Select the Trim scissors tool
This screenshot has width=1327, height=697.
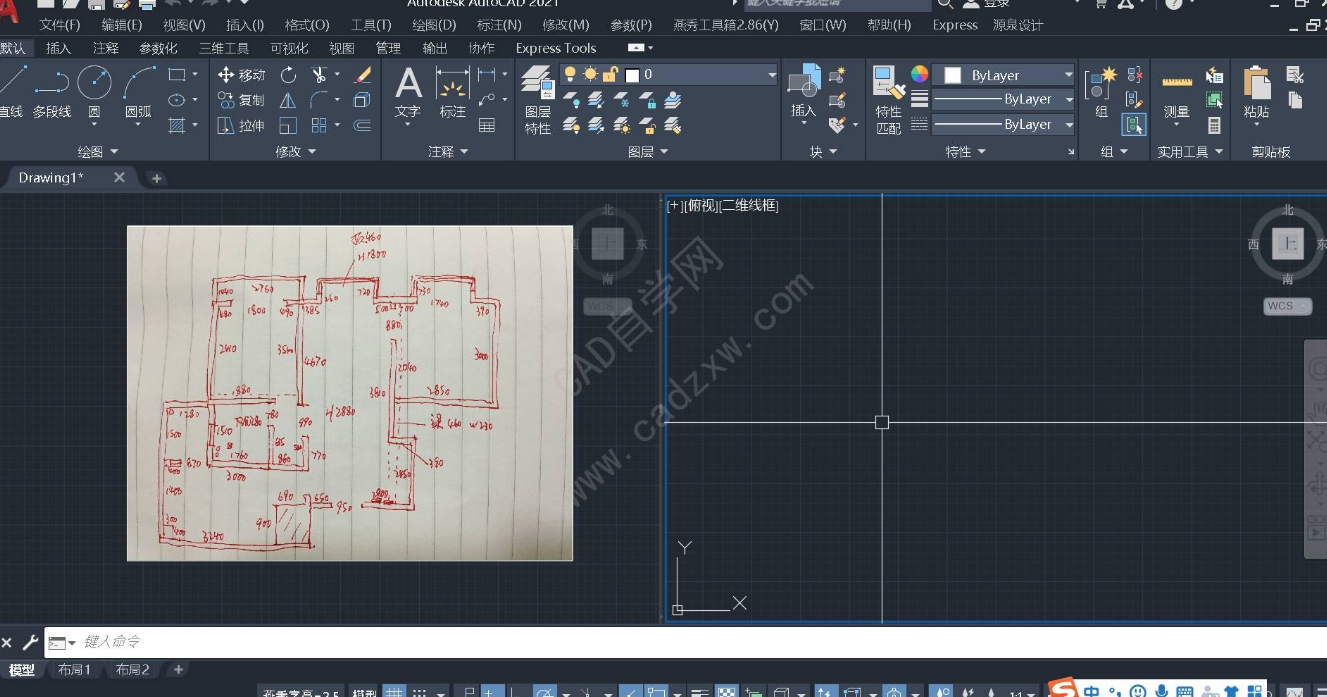319,75
